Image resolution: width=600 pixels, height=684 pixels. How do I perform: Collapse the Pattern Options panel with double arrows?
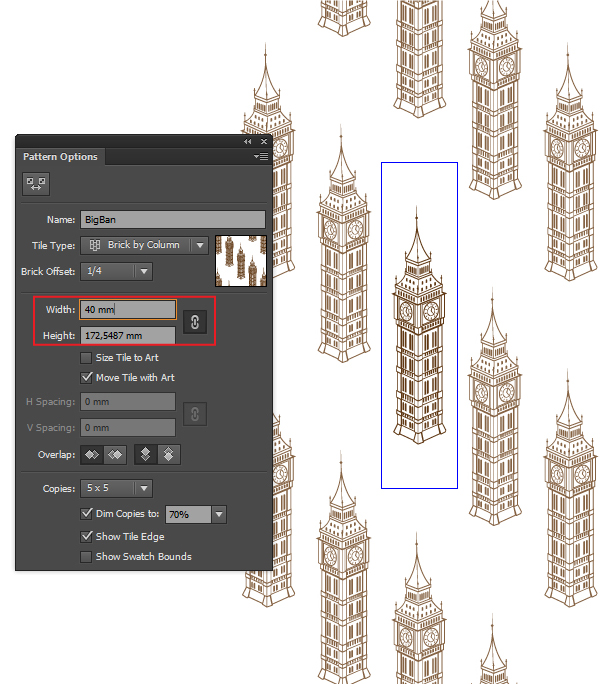247,141
